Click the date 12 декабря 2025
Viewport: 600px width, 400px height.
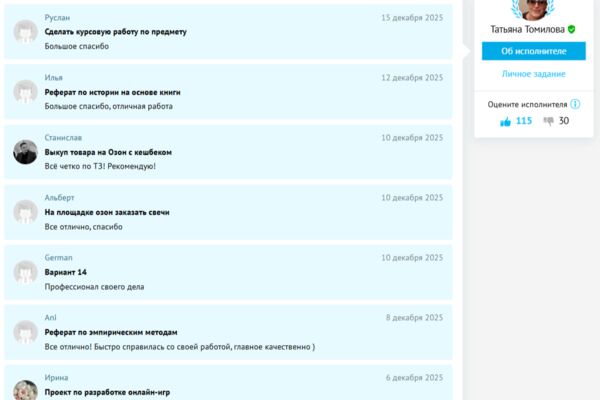[412, 78]
